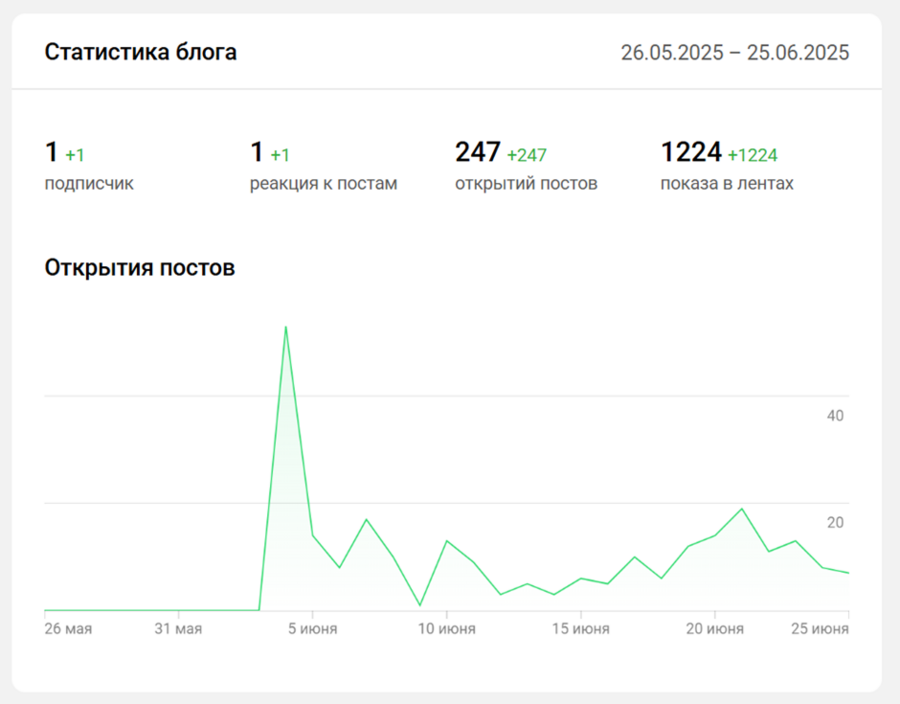Image resolution: width=900 pixels, height=704 pixels.
Task: Click the '5 июня' axis label
Action: click(x=312, y=629)
